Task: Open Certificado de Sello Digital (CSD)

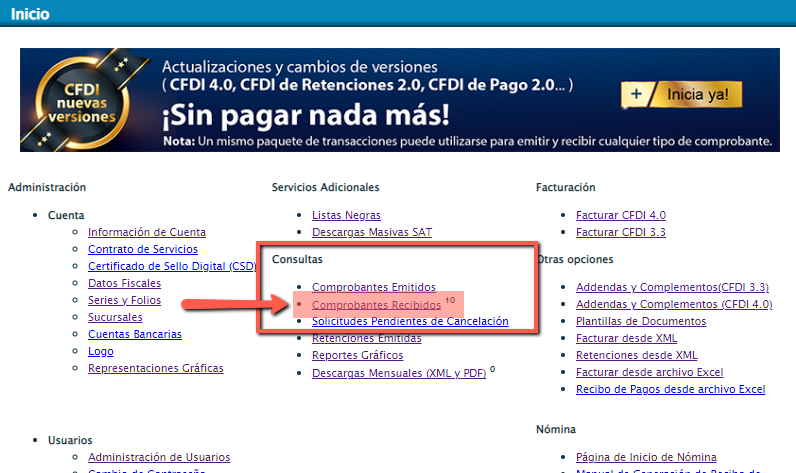Action: coord(172,266)
